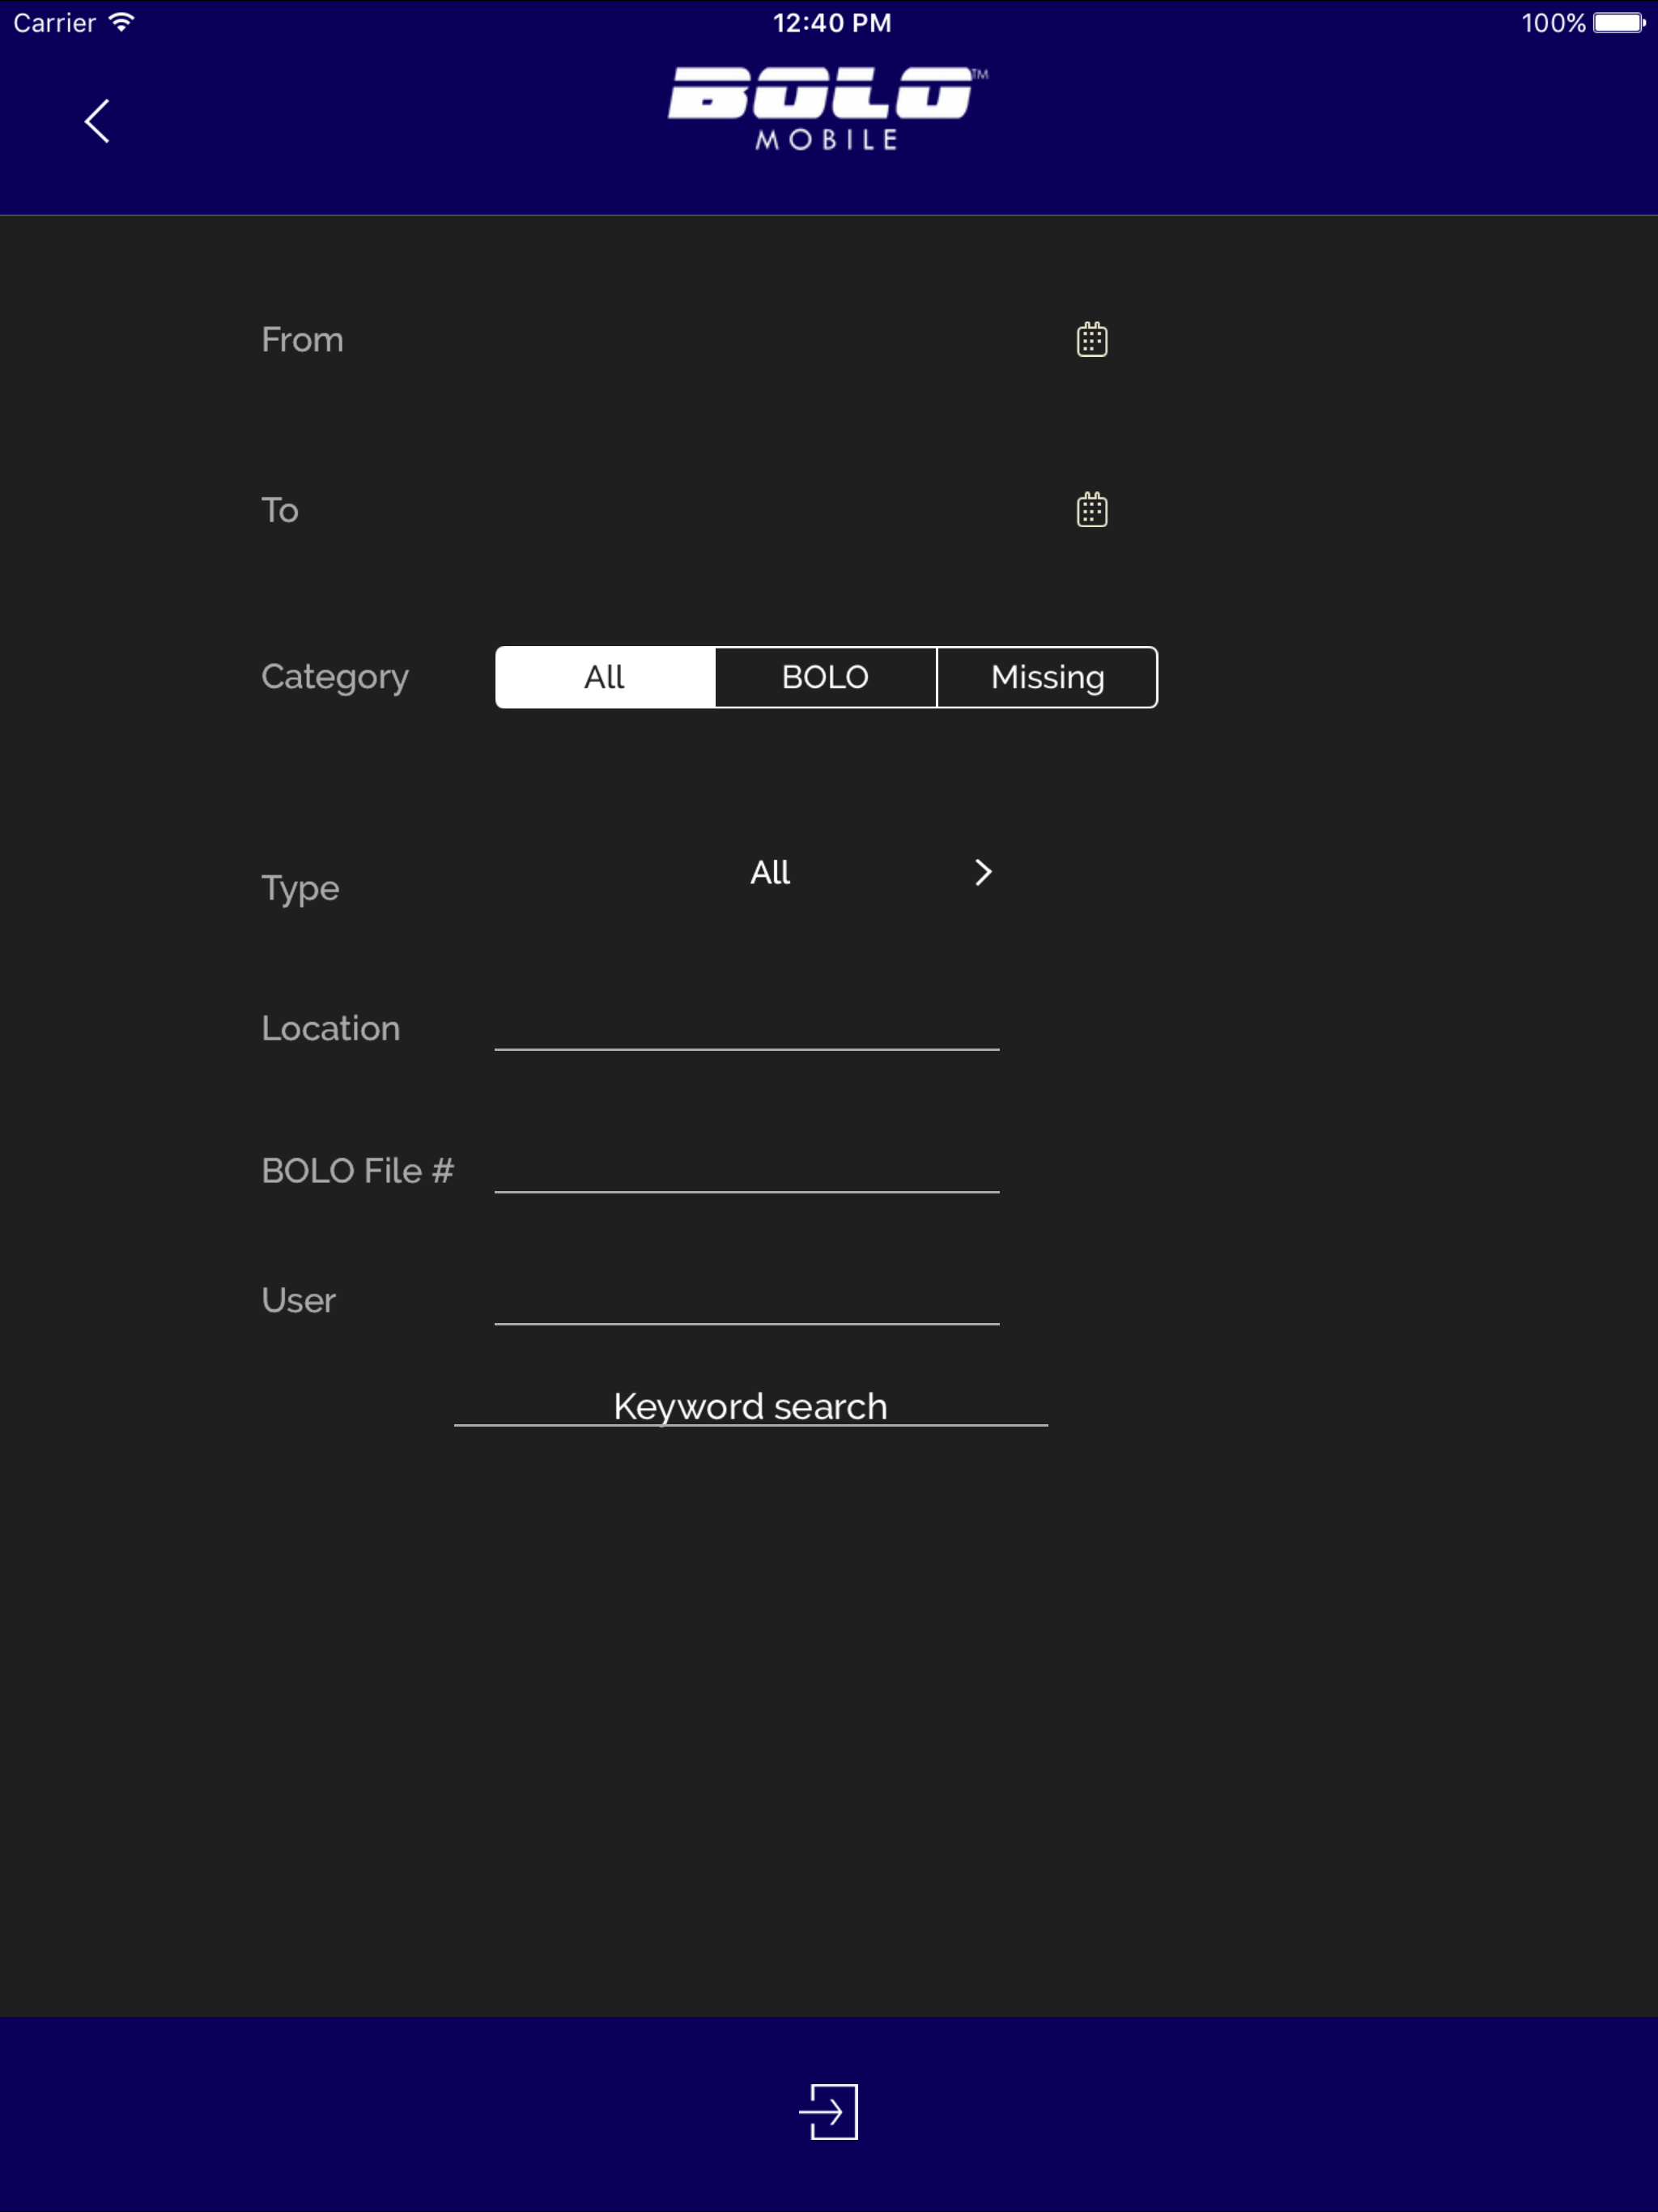
Task: Open the From date calendar icon
Action: [1091, 340]
